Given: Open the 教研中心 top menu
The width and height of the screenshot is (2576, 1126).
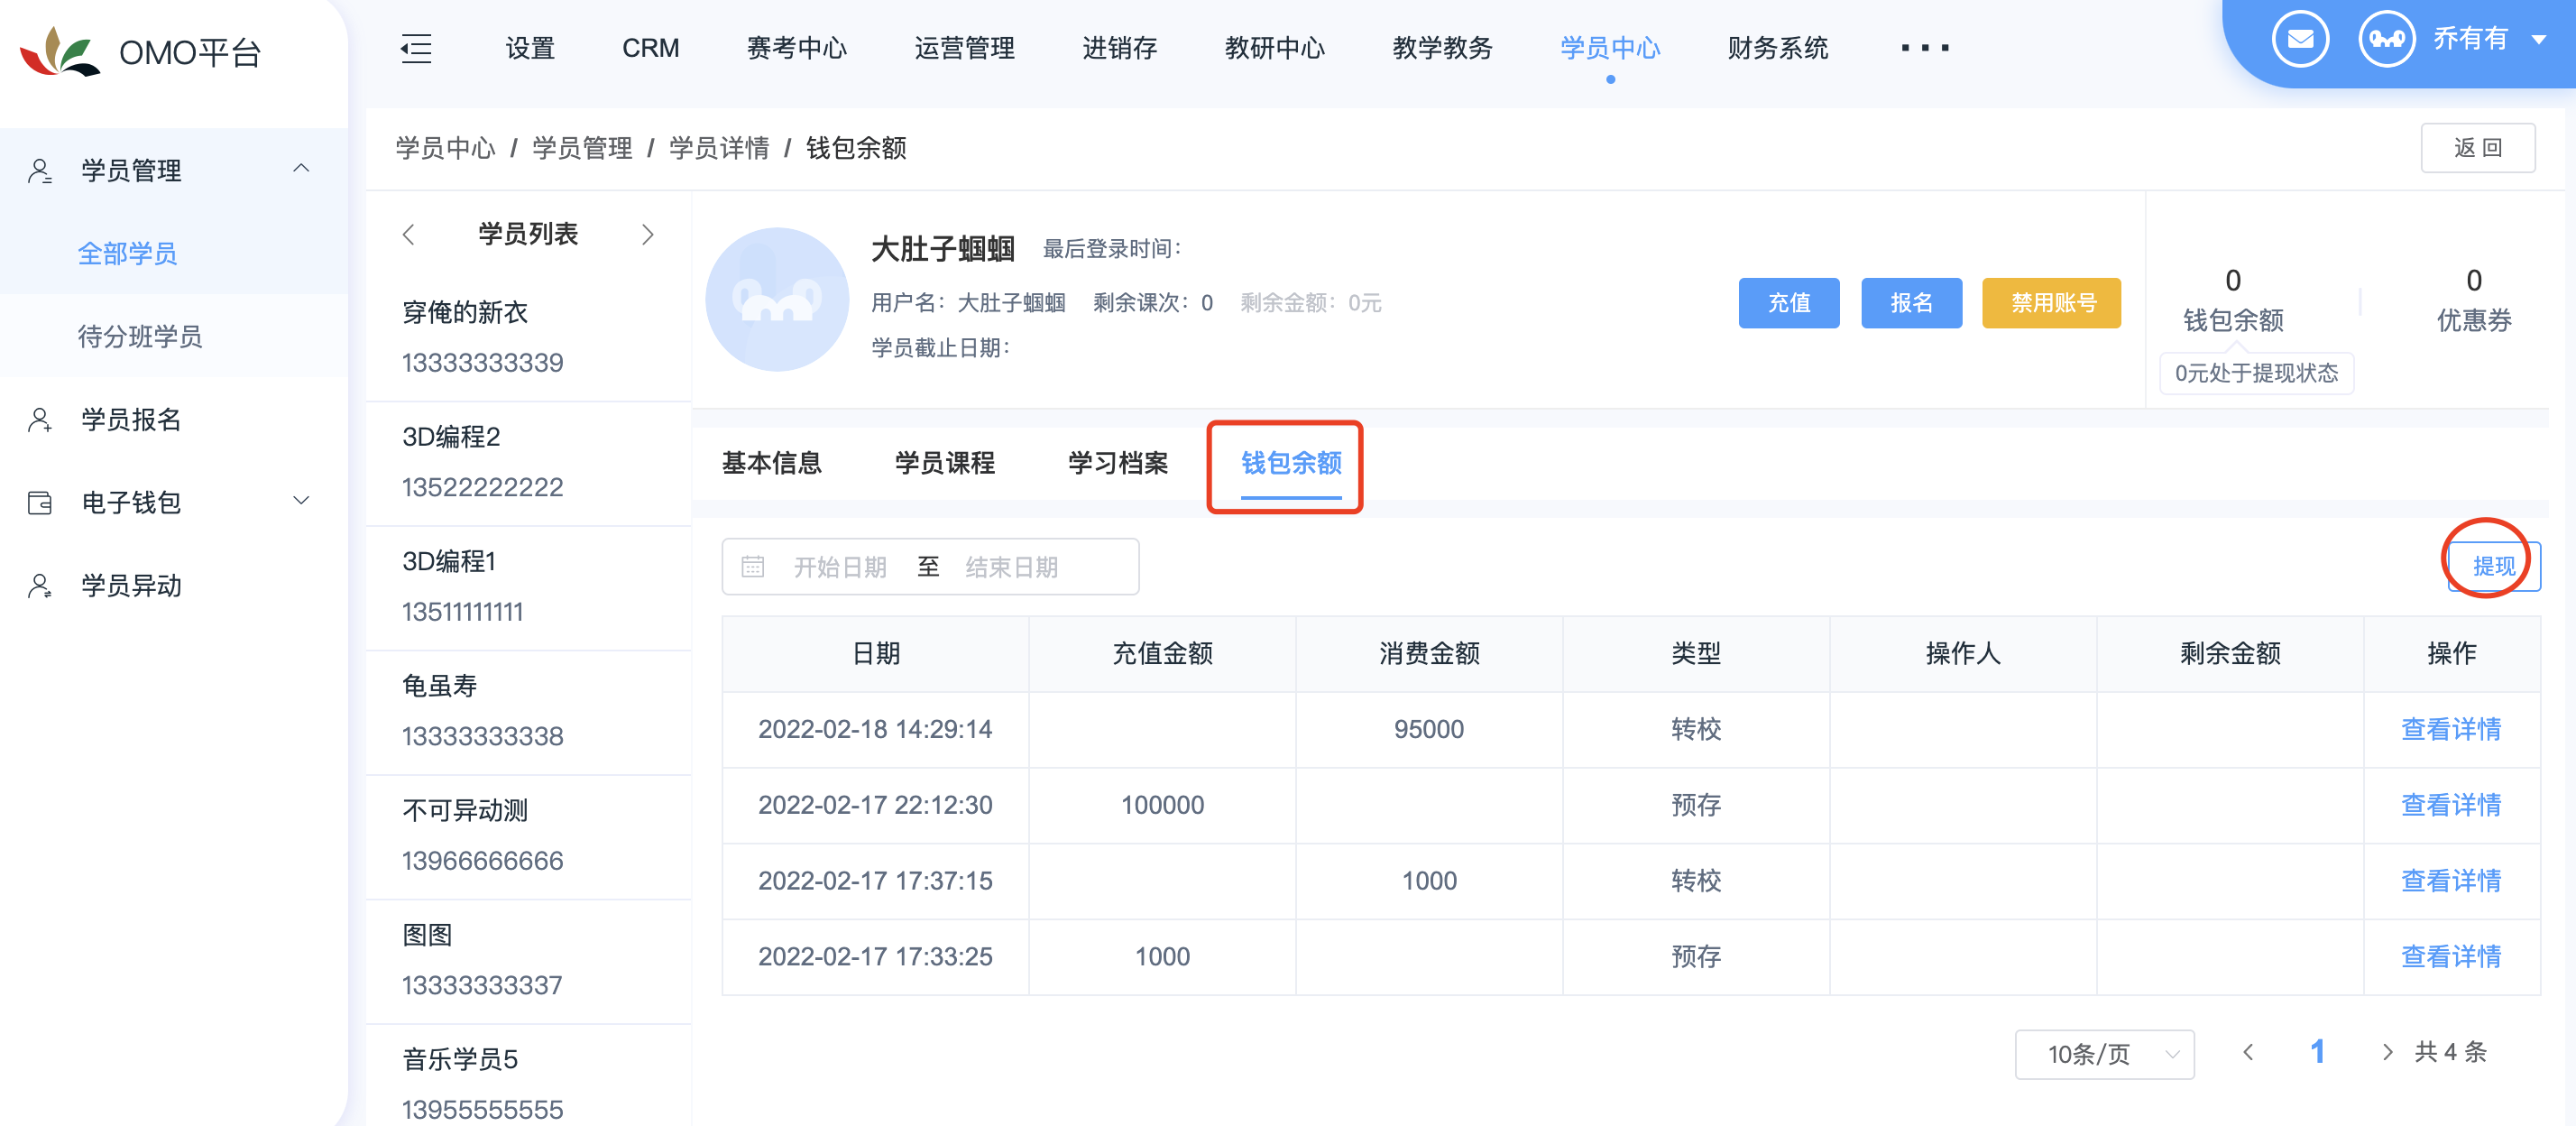Looking at the screenshot, I should tap(1274, 48).
